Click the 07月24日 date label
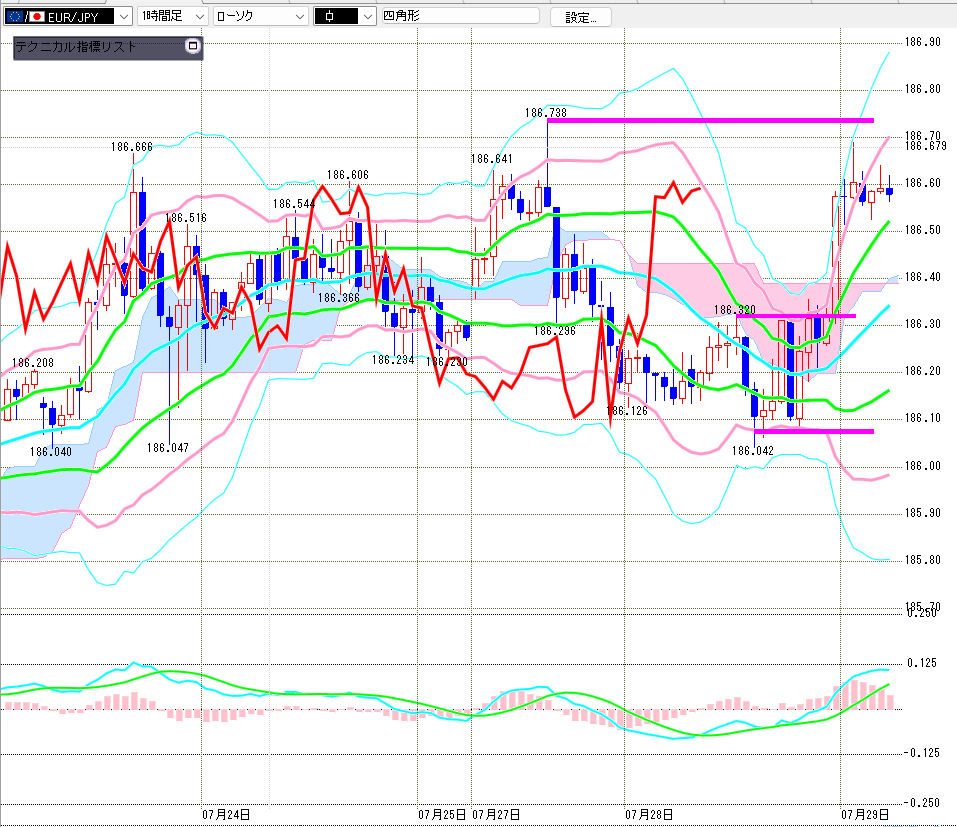This screenshot has height=827, width=957. [x=226, y=815]
